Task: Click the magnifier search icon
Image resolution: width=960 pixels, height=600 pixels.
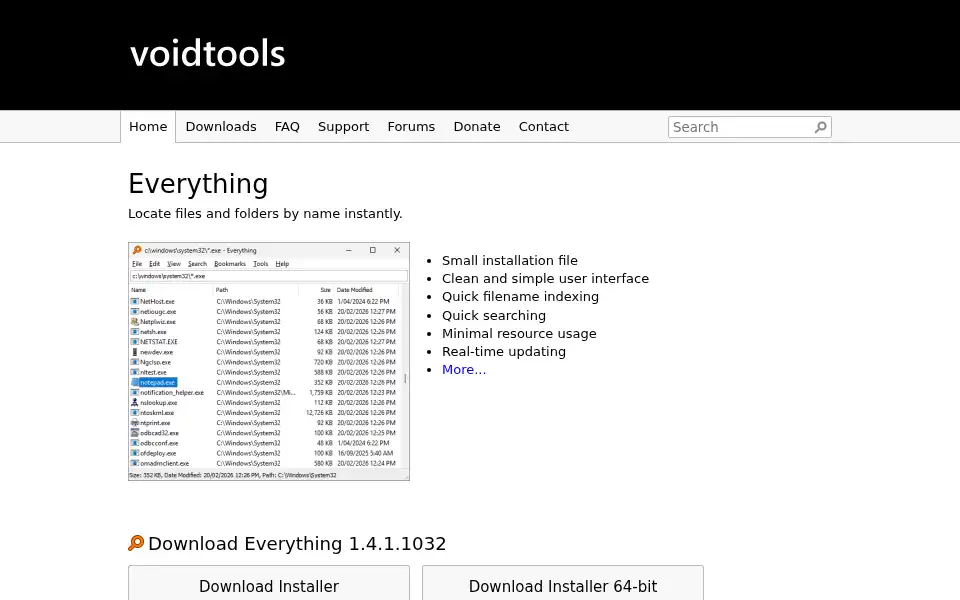Action: coord(821,127)
